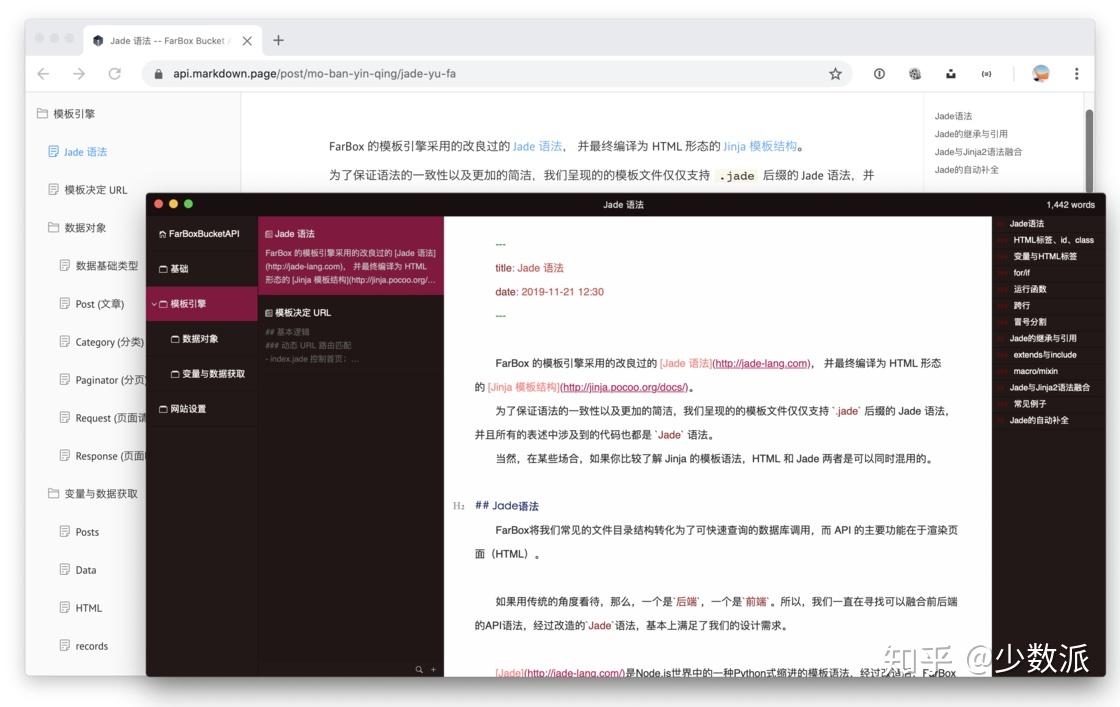
Task: Select 数据对象 folder in editor sidebar
Action: tap(195, 339)
